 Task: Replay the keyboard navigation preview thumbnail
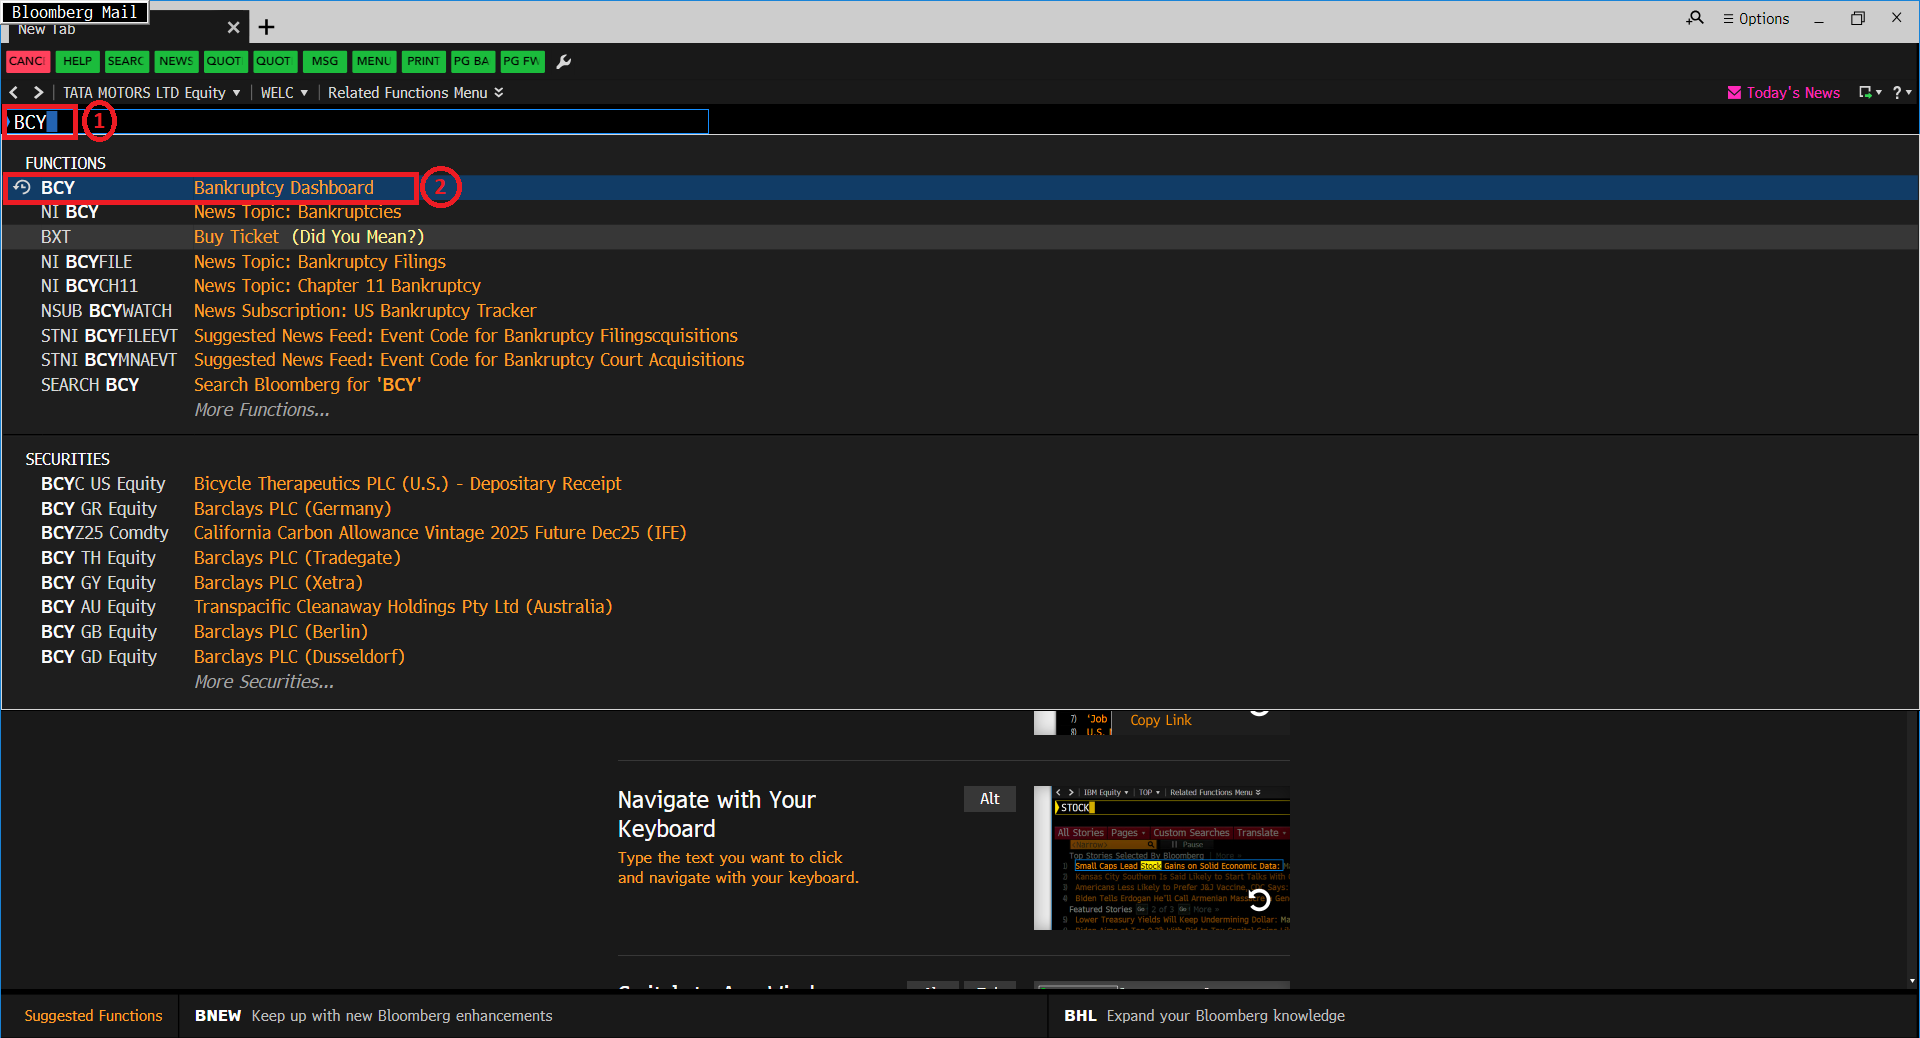[x=1259, y=899]
